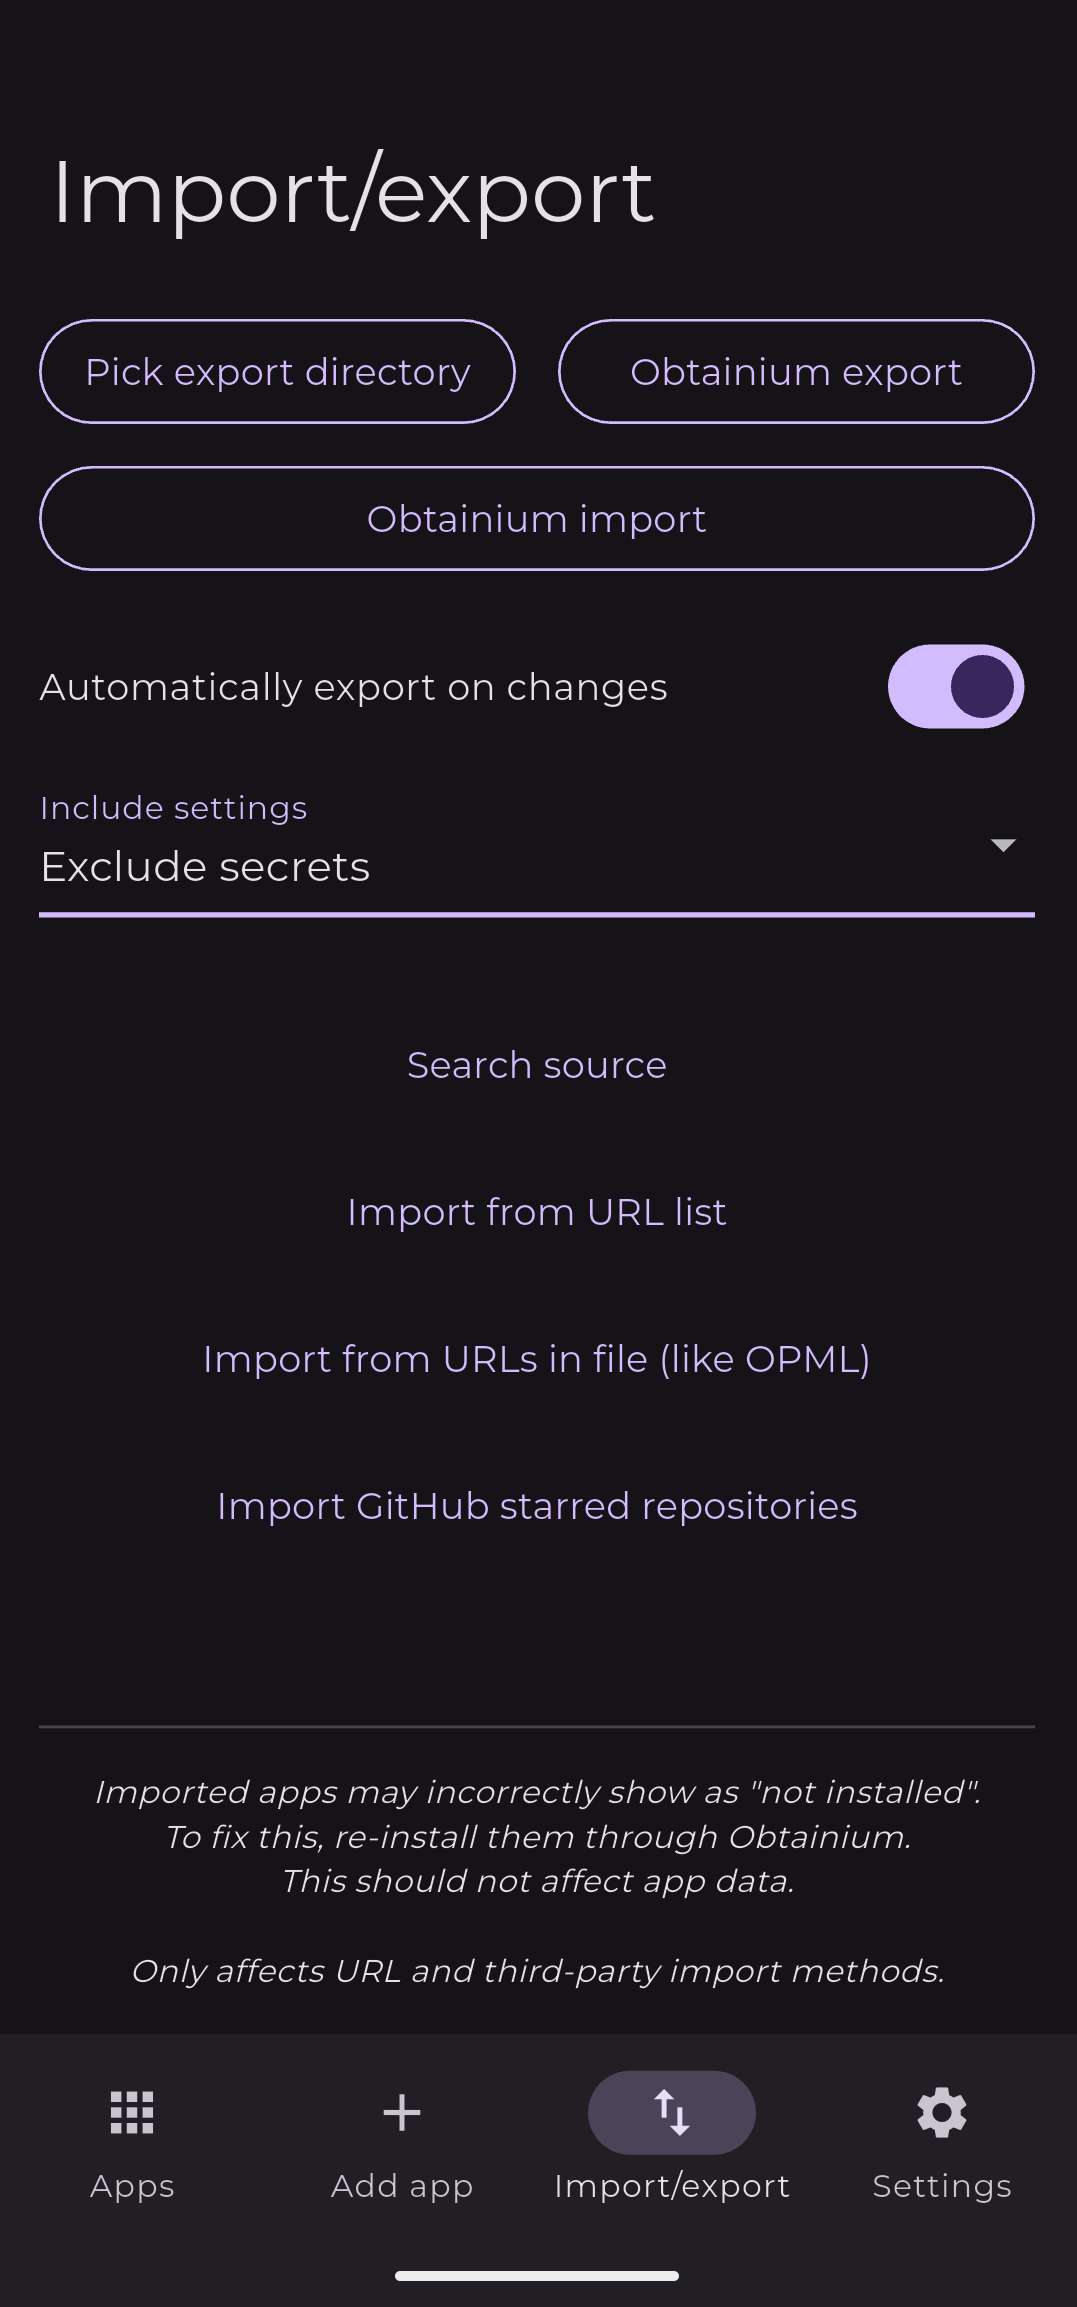Screen dimensions: 1077x2307
Task: Tap the Apps grid icon
Action: pyautogui.click(x=132, y=2112)
